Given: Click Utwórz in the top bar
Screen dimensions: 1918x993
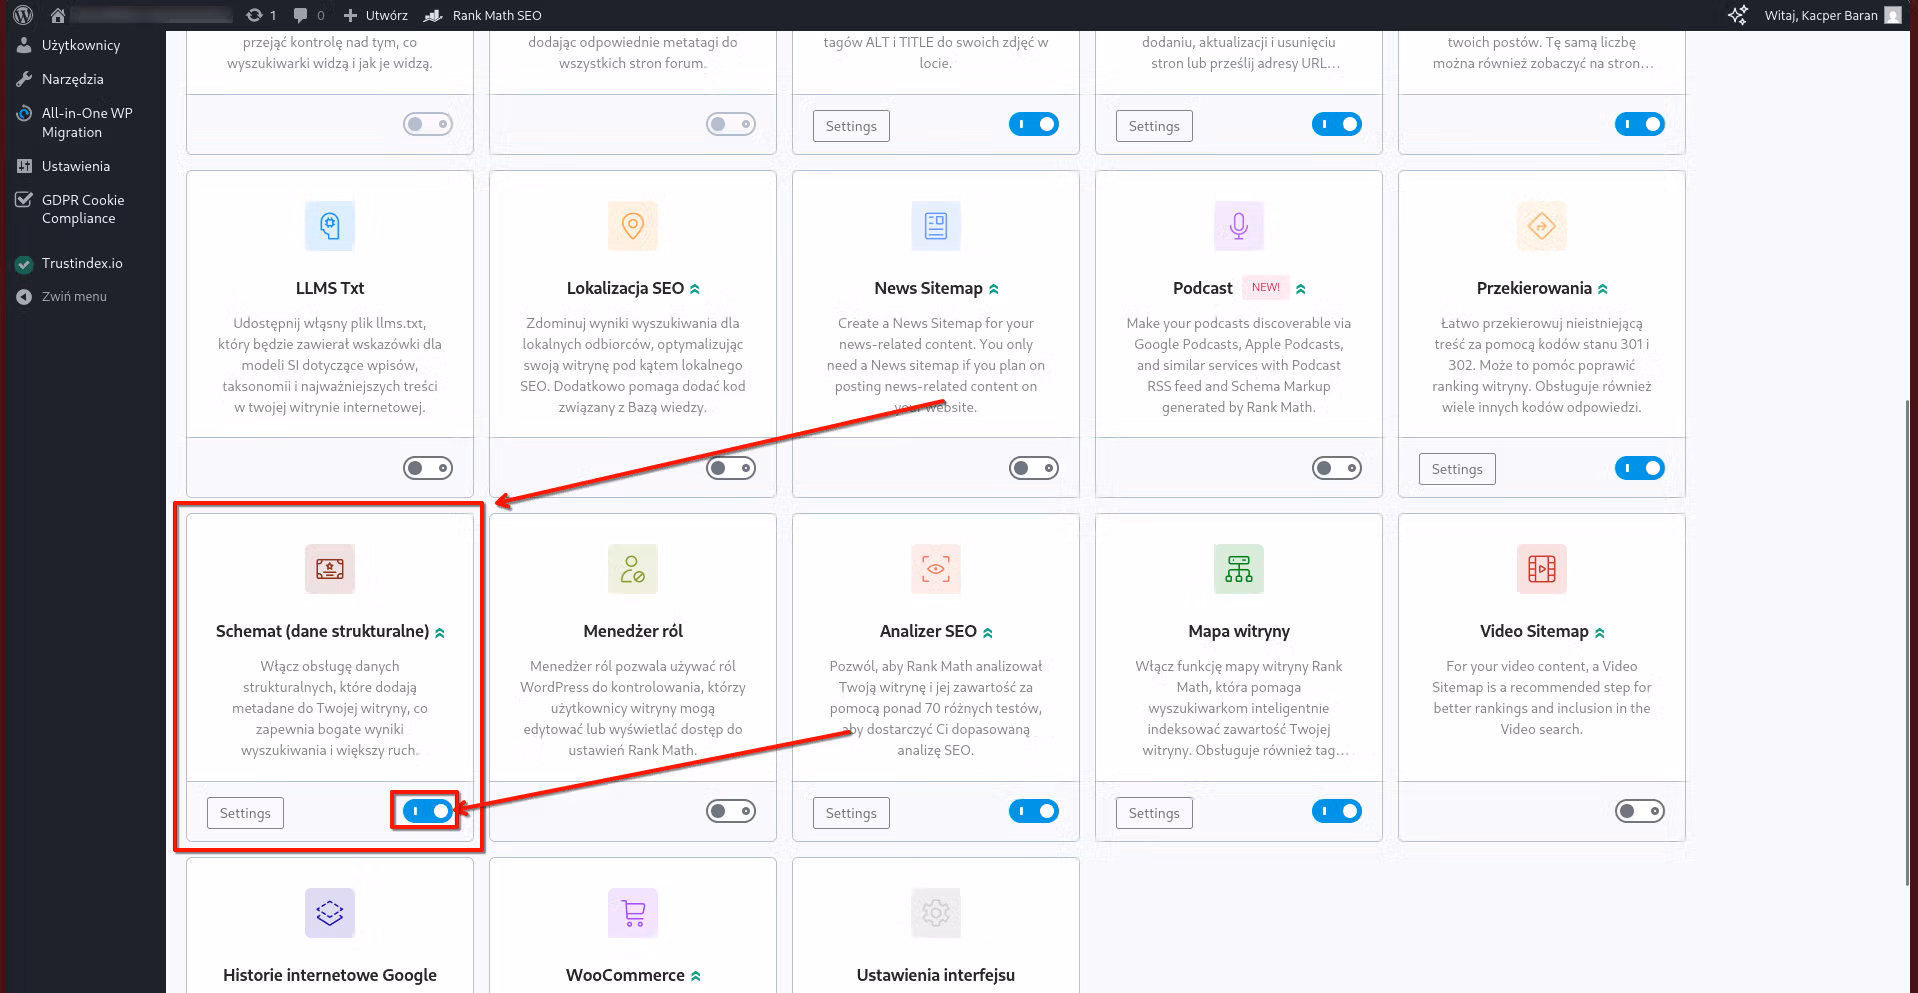Looking at the screenshot, I should pyautogui.click(x=384, y=15).
